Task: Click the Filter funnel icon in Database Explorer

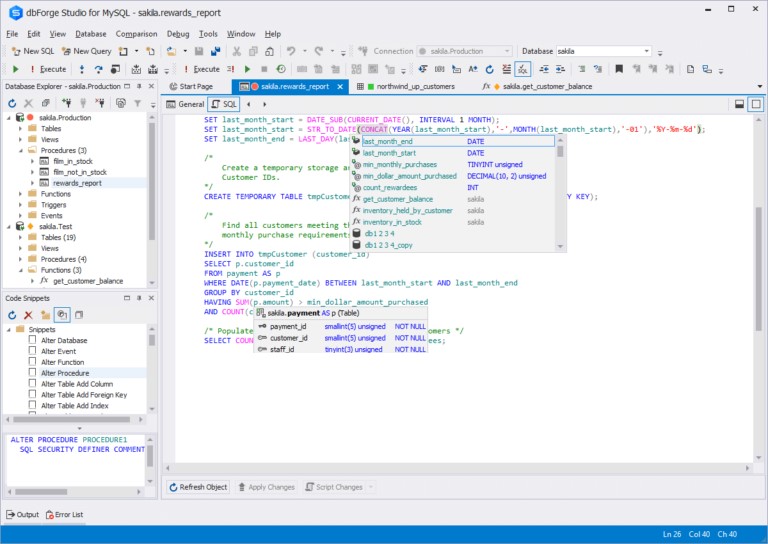Action: pos(138,103)
